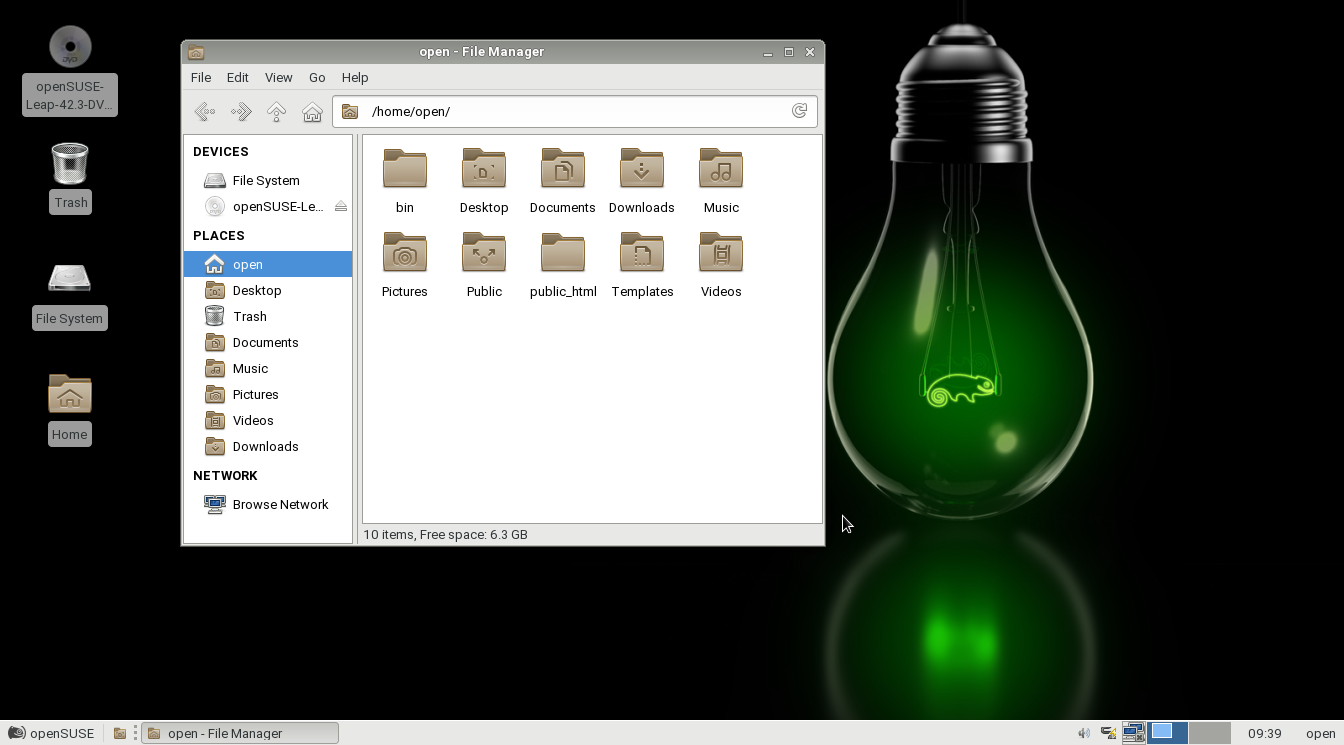Switch to the second workspace

pos(1209,733)
